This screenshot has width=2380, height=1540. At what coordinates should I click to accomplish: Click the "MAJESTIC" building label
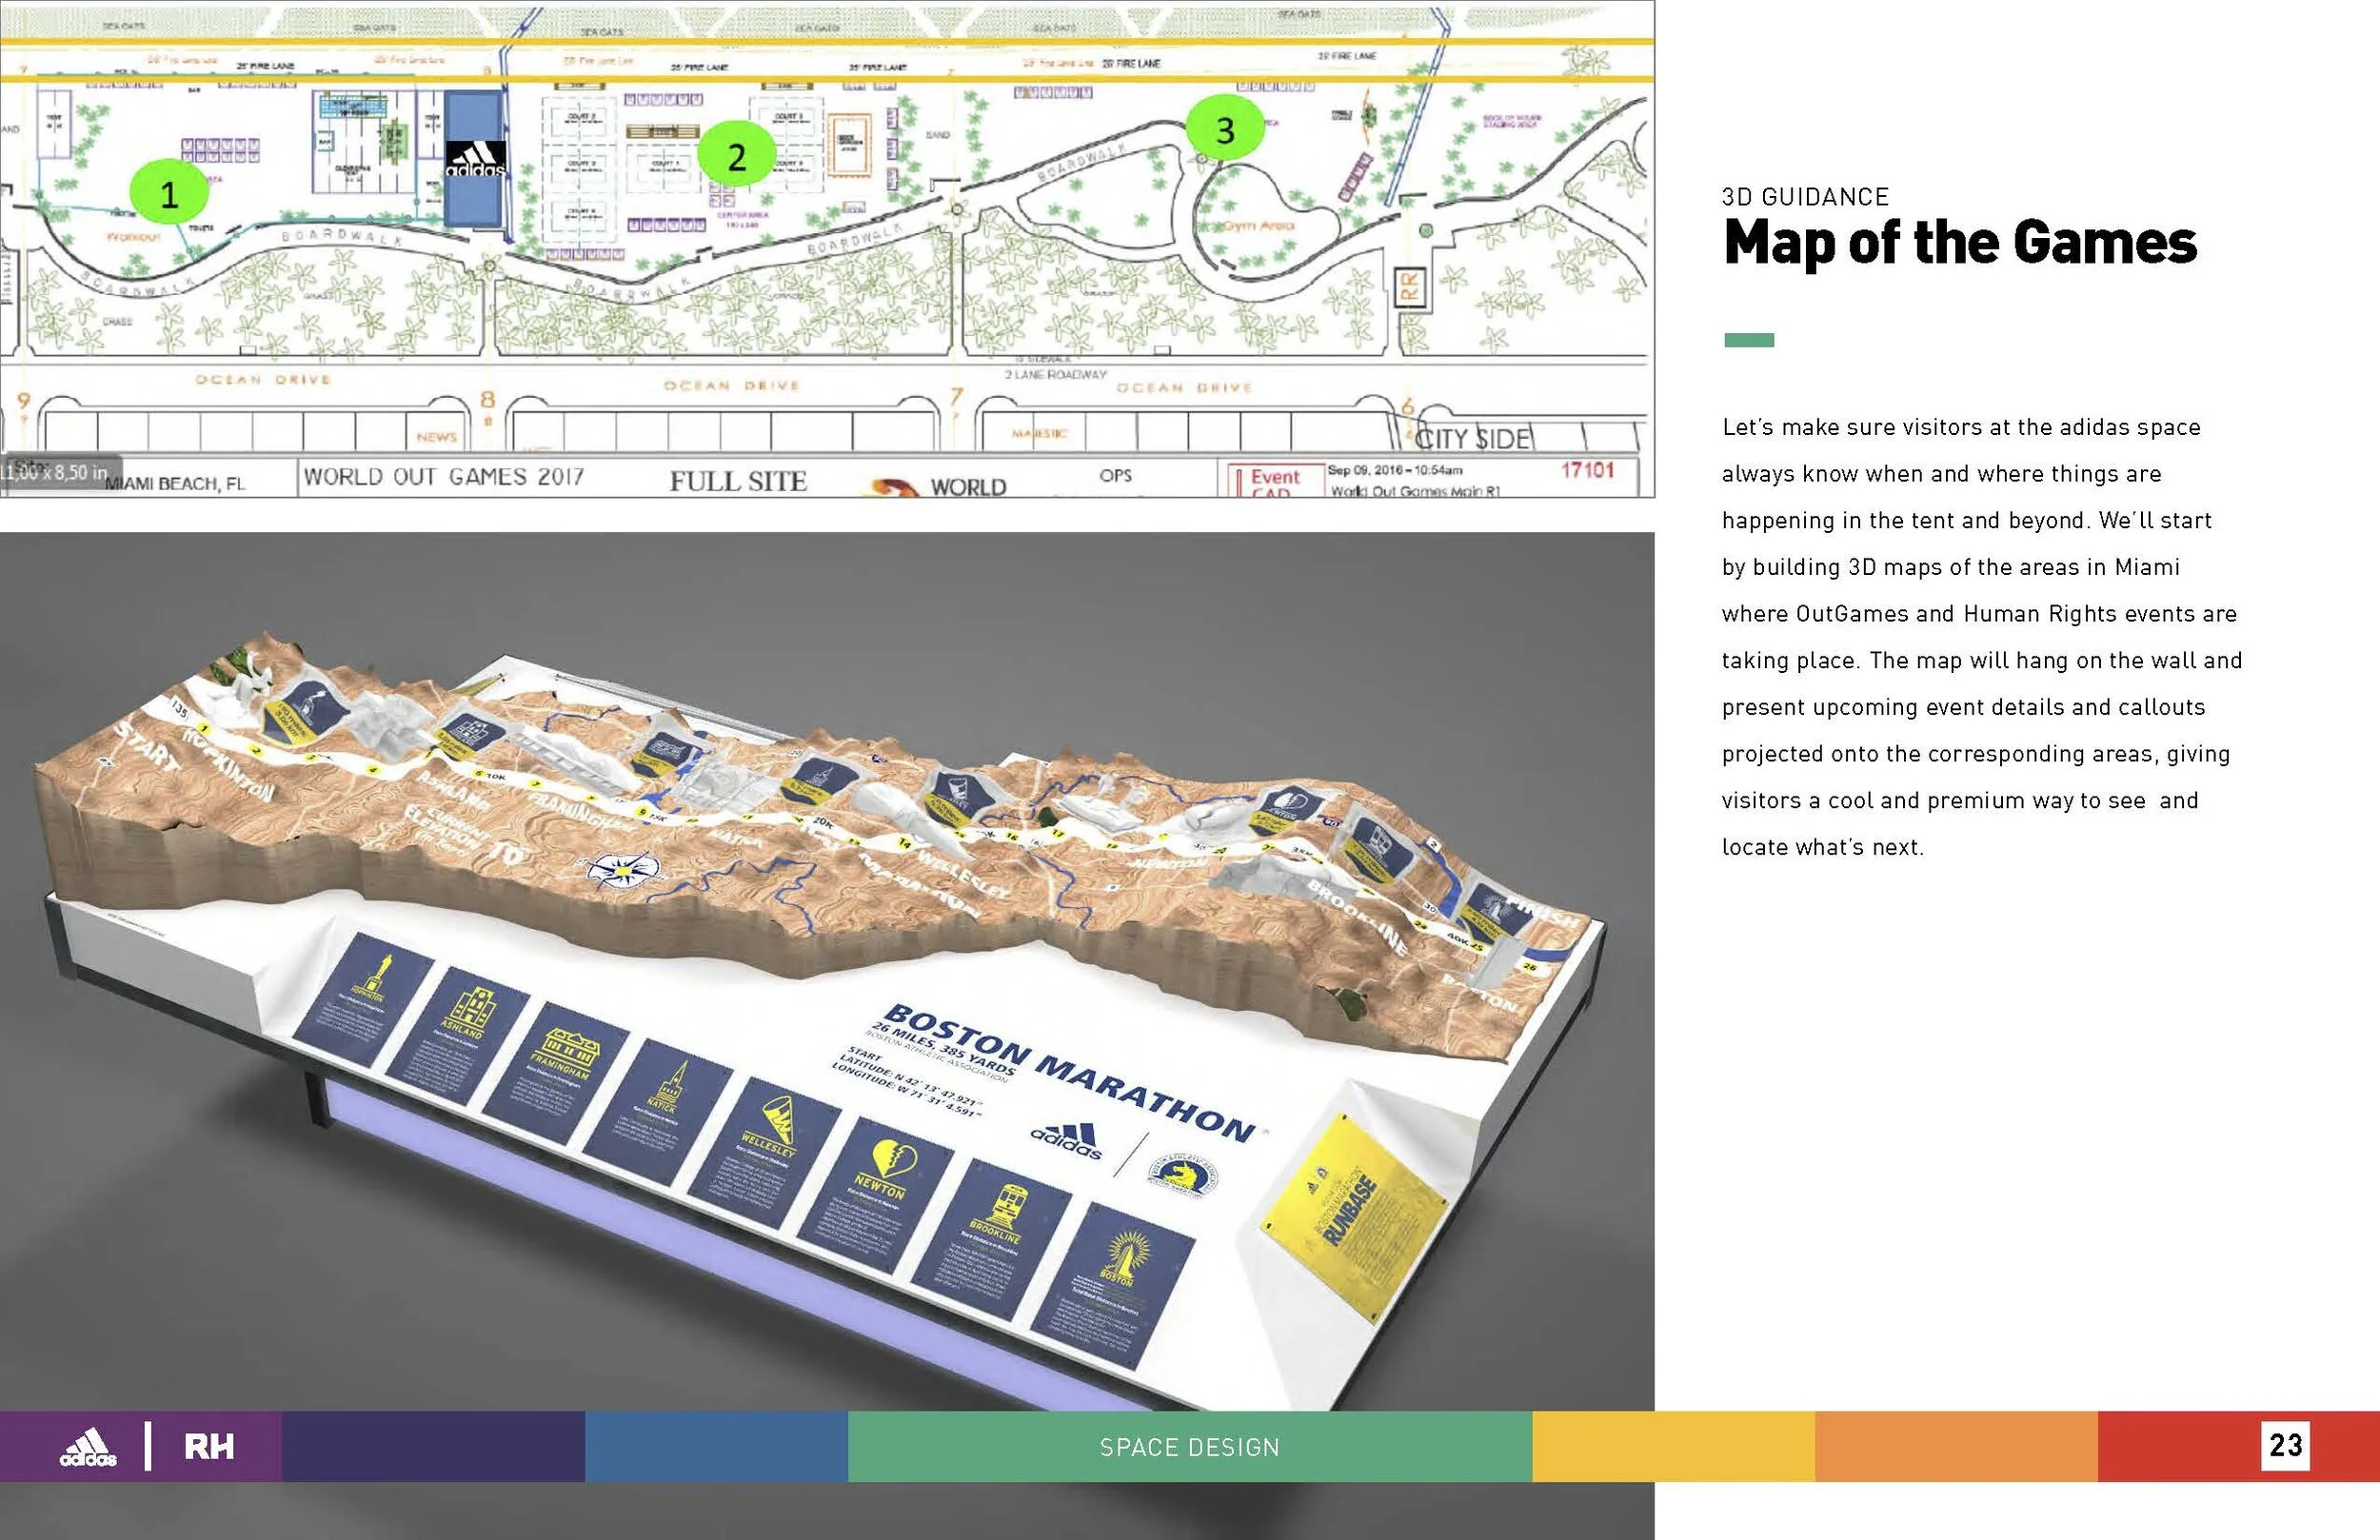pos(1040,434)
